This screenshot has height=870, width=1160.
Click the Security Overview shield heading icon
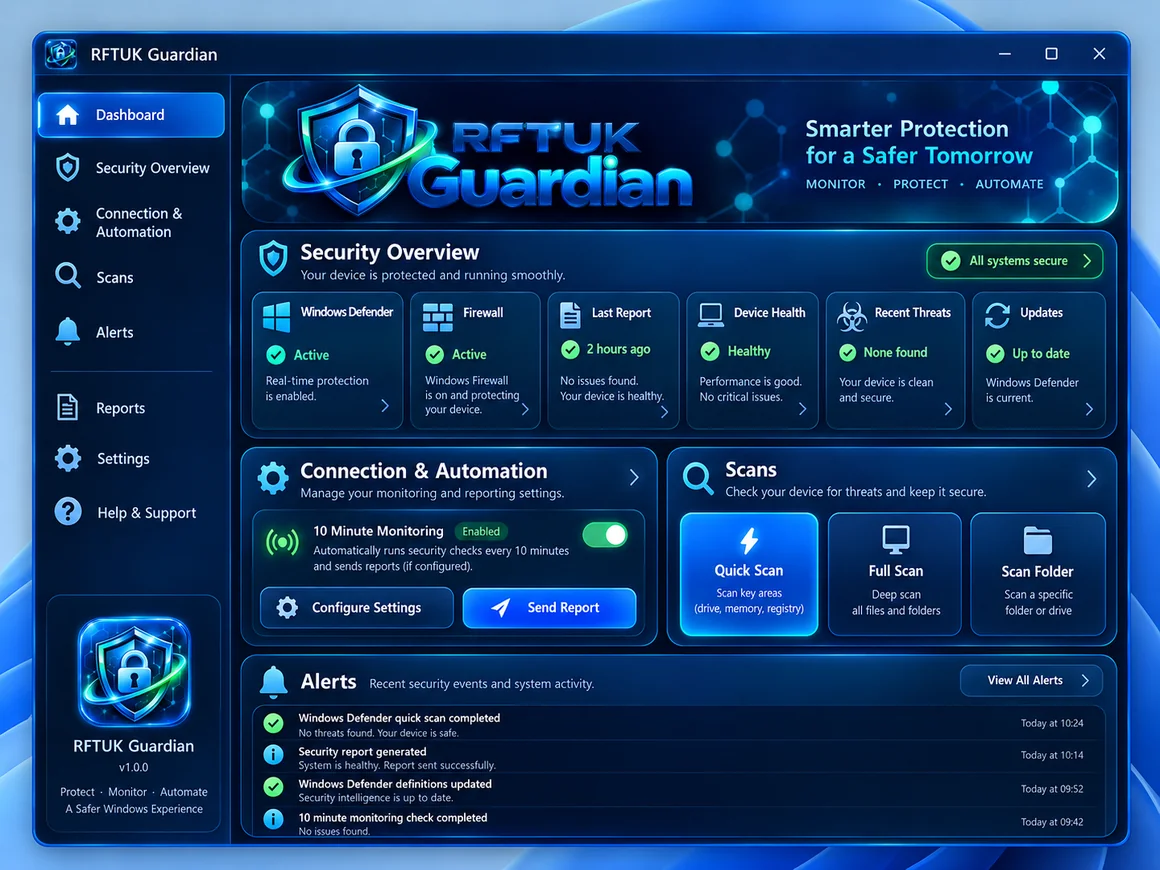coord(273,259)
